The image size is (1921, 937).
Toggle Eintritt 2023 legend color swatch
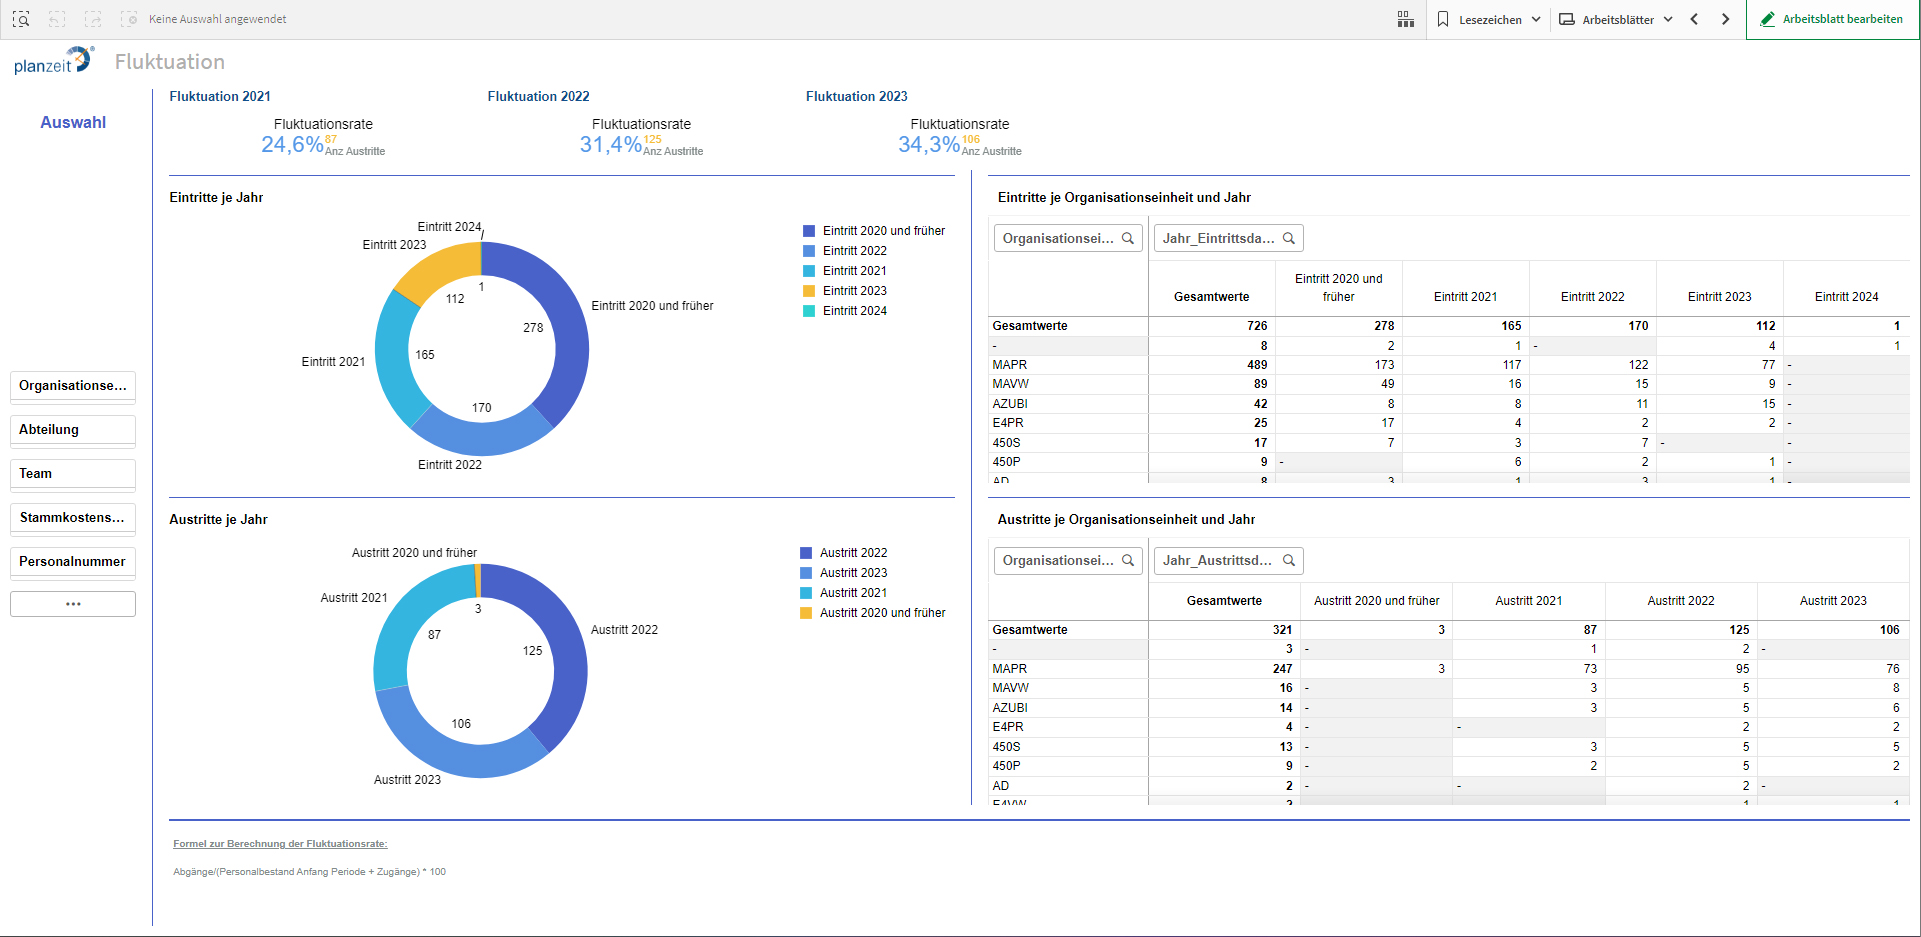coord(809,291)
